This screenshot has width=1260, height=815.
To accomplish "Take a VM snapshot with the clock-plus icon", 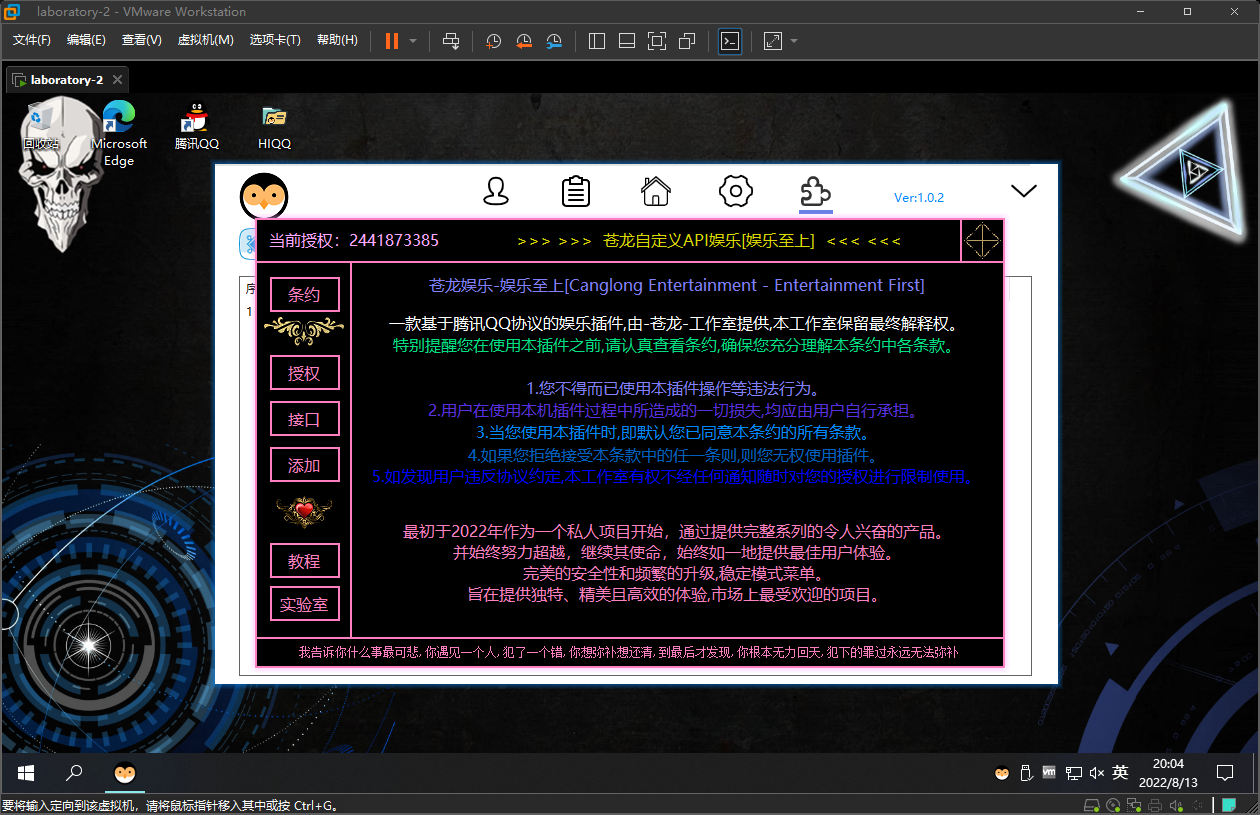I will (494, 41).
